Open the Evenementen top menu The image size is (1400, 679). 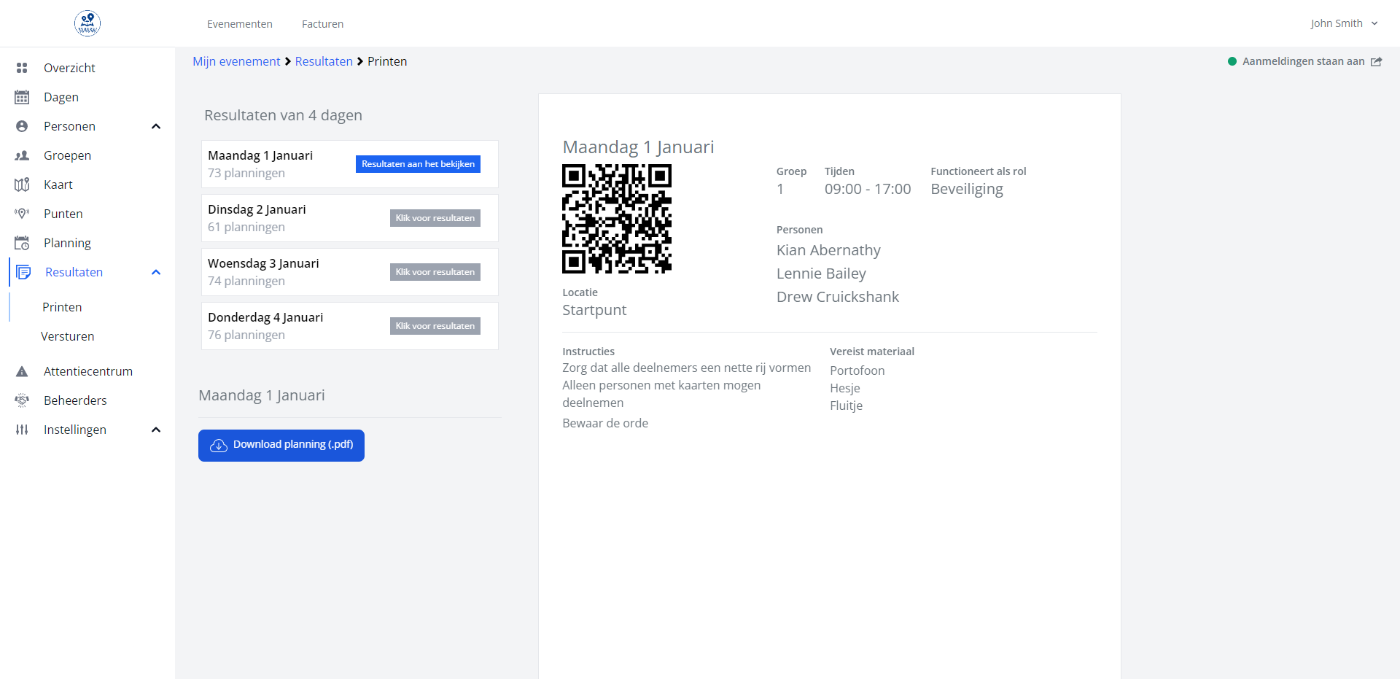[239, 24]
